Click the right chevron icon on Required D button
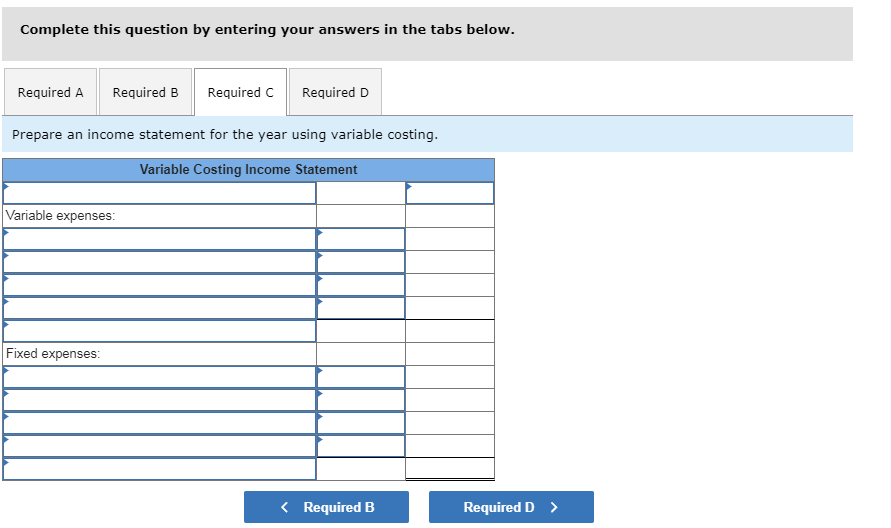Viewport: 891px width, 528px height. [x=555, y=507]
